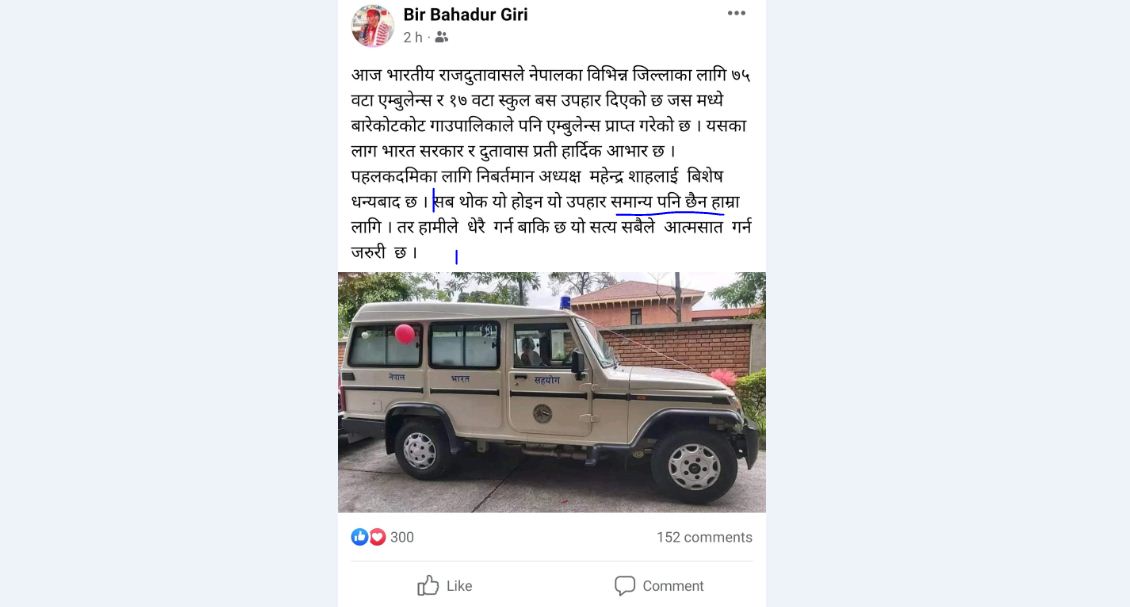The image size is (1130, 607).
Task: Open the Bir Bahadur Giri profile name link
Action: (x=466, y=14)
